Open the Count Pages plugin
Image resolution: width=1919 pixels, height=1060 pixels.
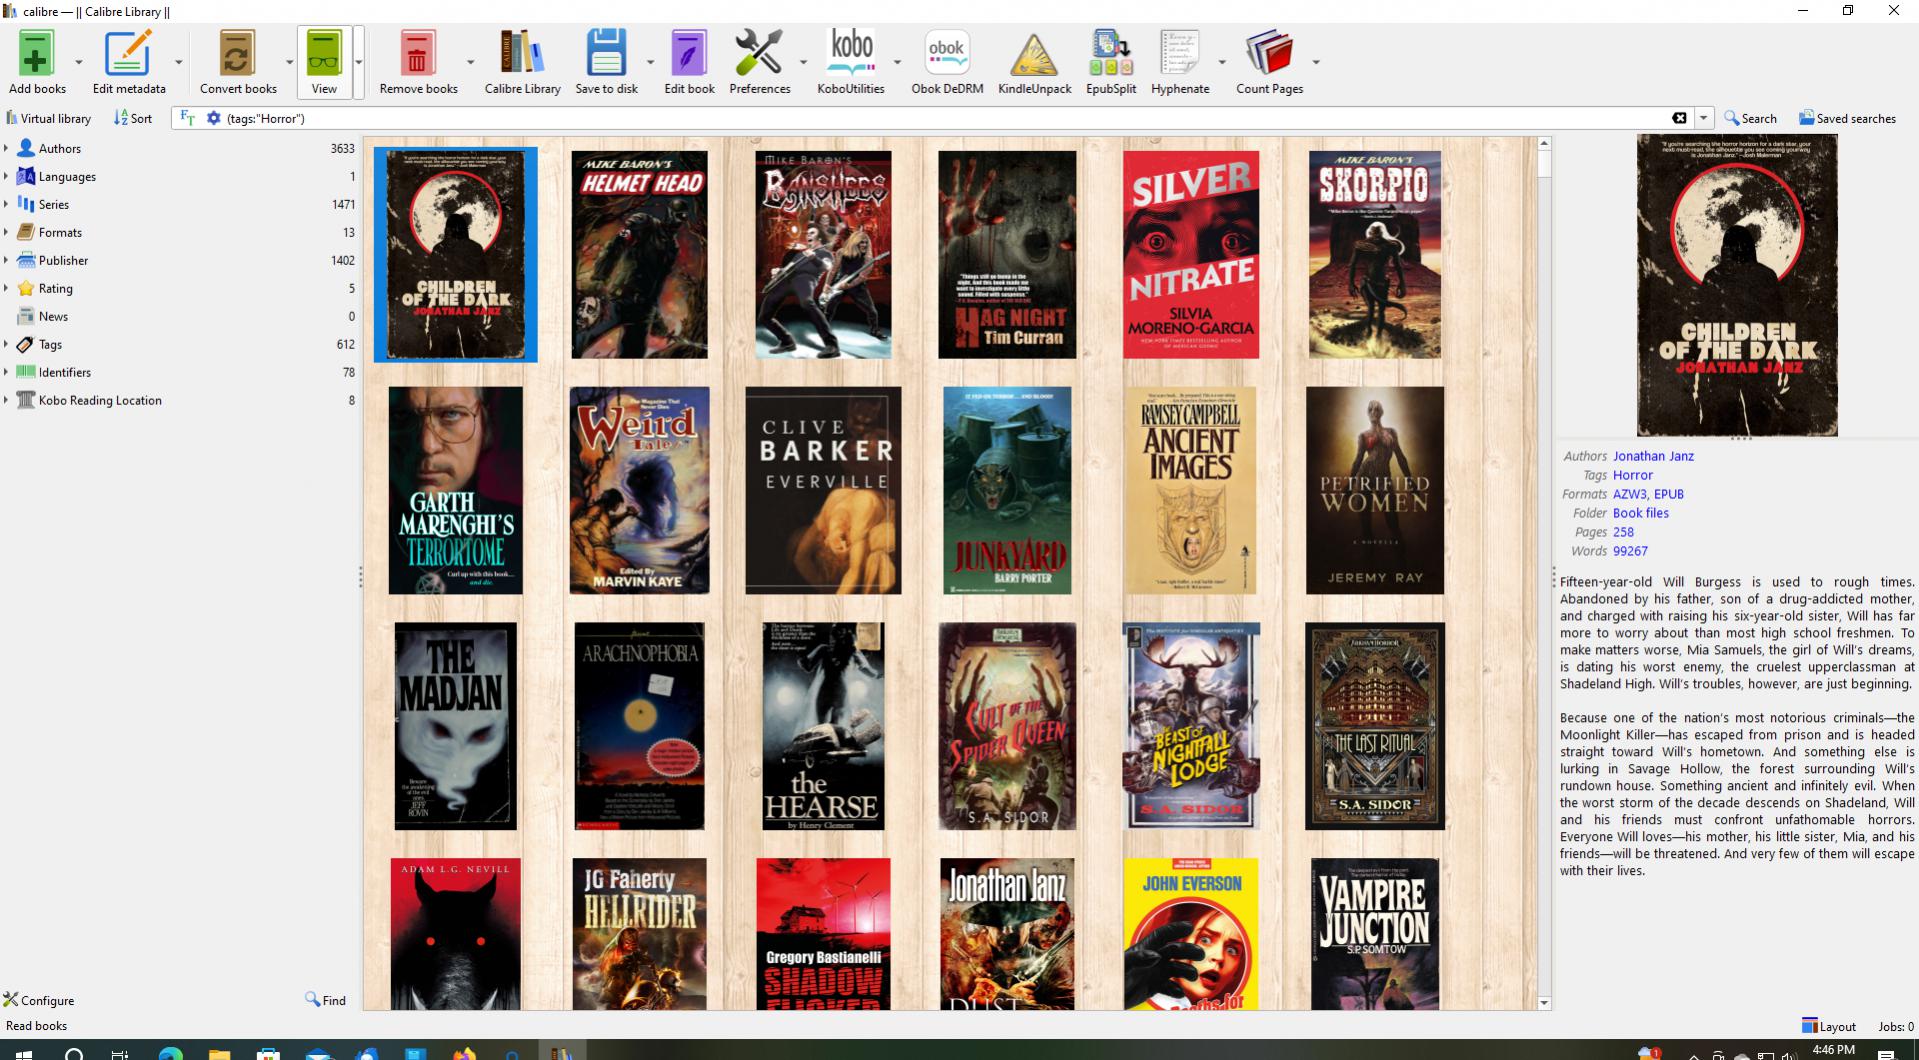click(x=1268, y=55)
